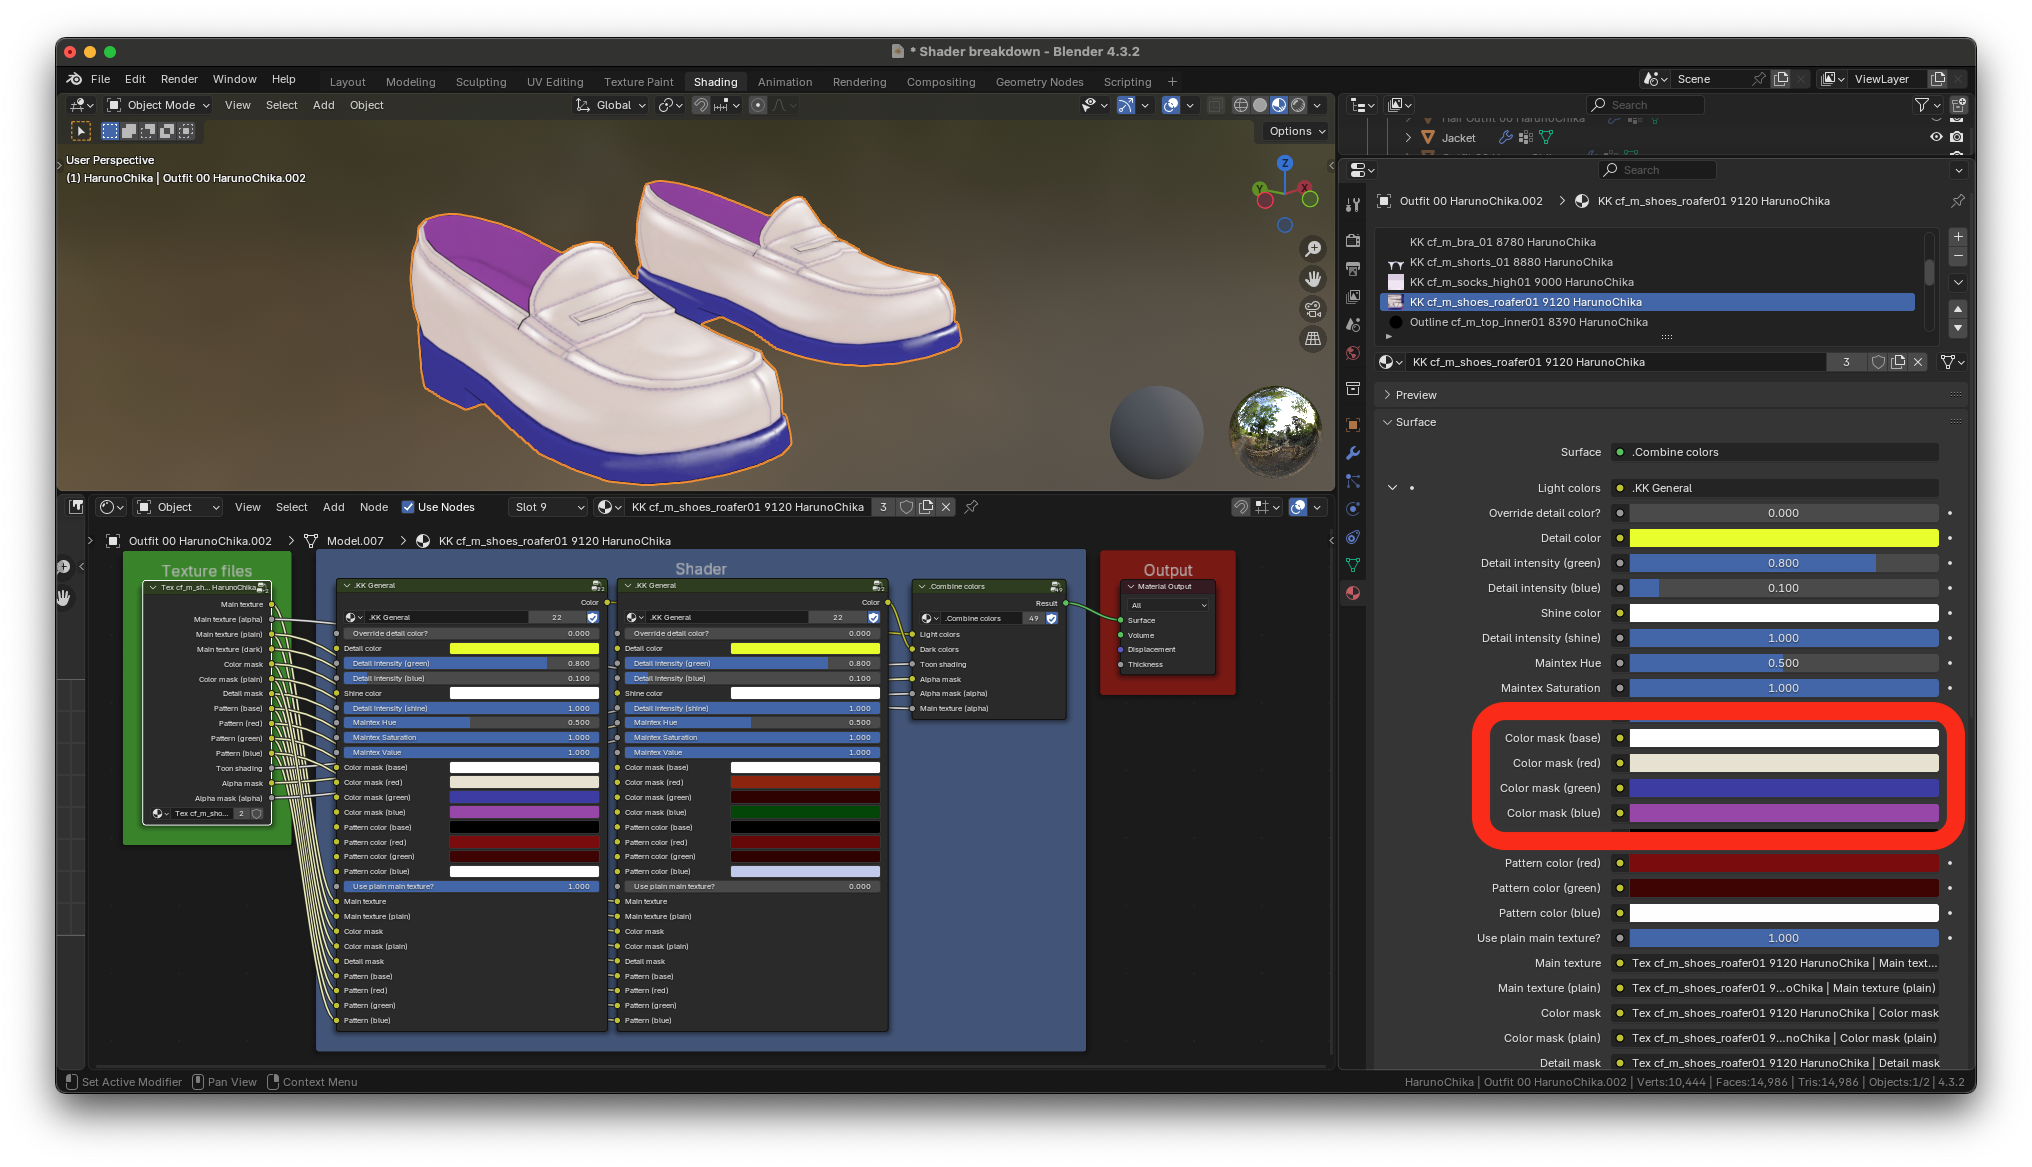Open the Material properties tab icon

coord(1353,593)
